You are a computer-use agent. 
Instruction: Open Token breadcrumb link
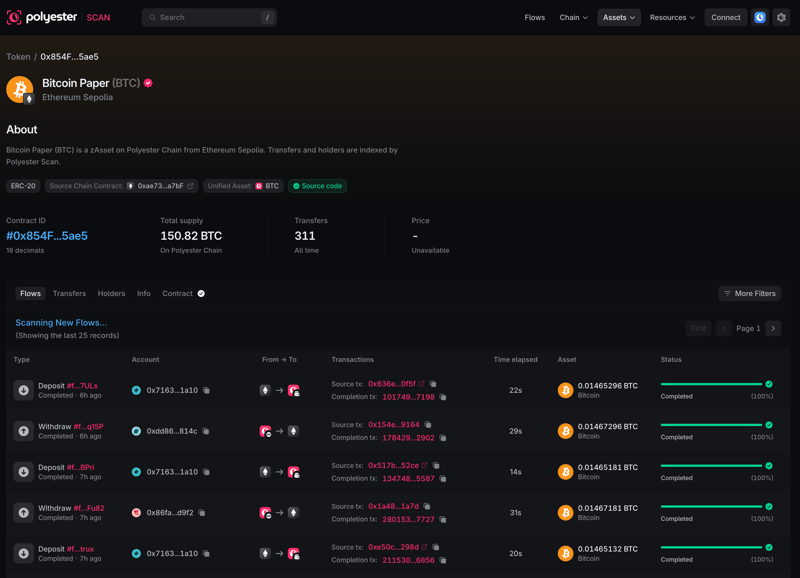(x=18, y=57)
